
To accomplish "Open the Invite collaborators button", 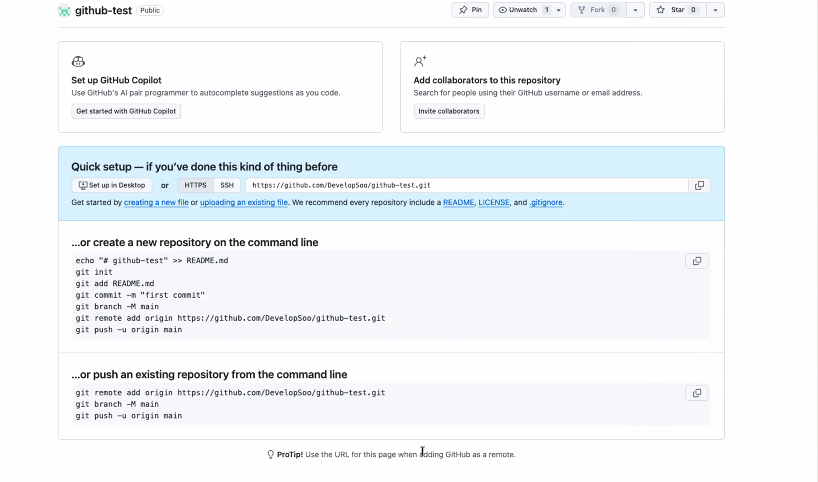I will click(x=449, y=111).
